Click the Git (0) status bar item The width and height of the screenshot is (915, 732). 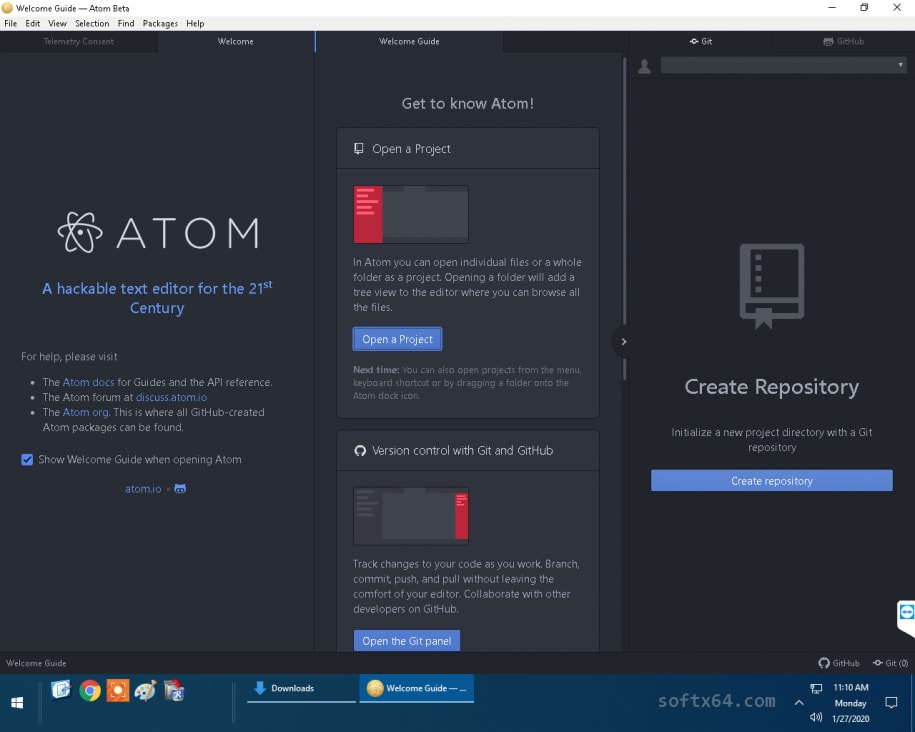coord(890,663)
